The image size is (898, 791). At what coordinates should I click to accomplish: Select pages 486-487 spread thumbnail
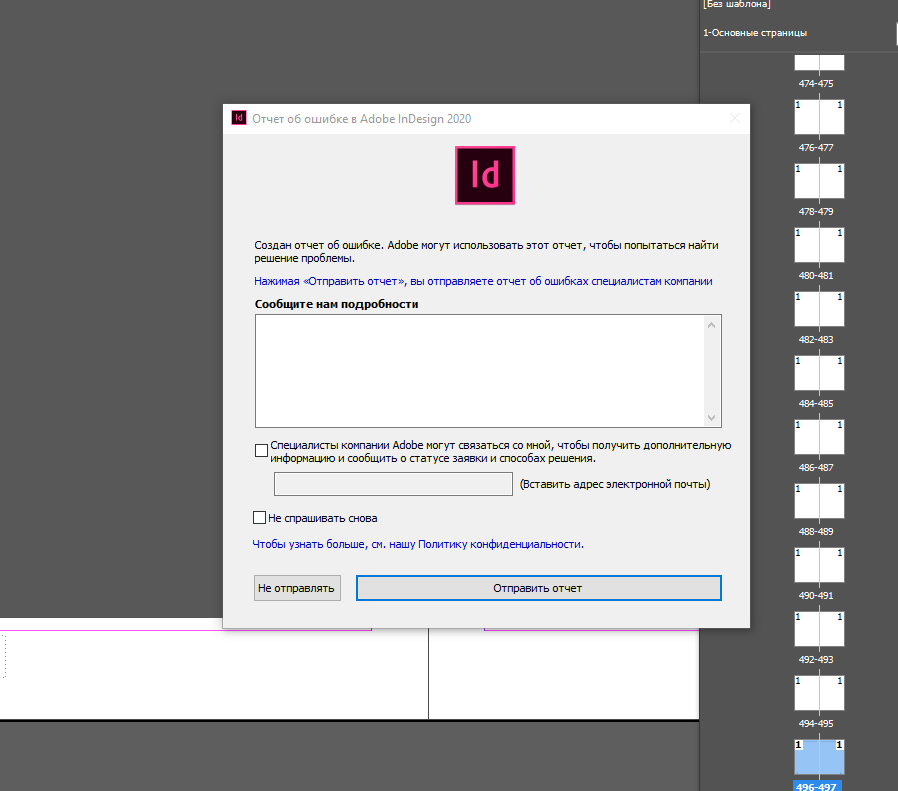tap(819, 438)
